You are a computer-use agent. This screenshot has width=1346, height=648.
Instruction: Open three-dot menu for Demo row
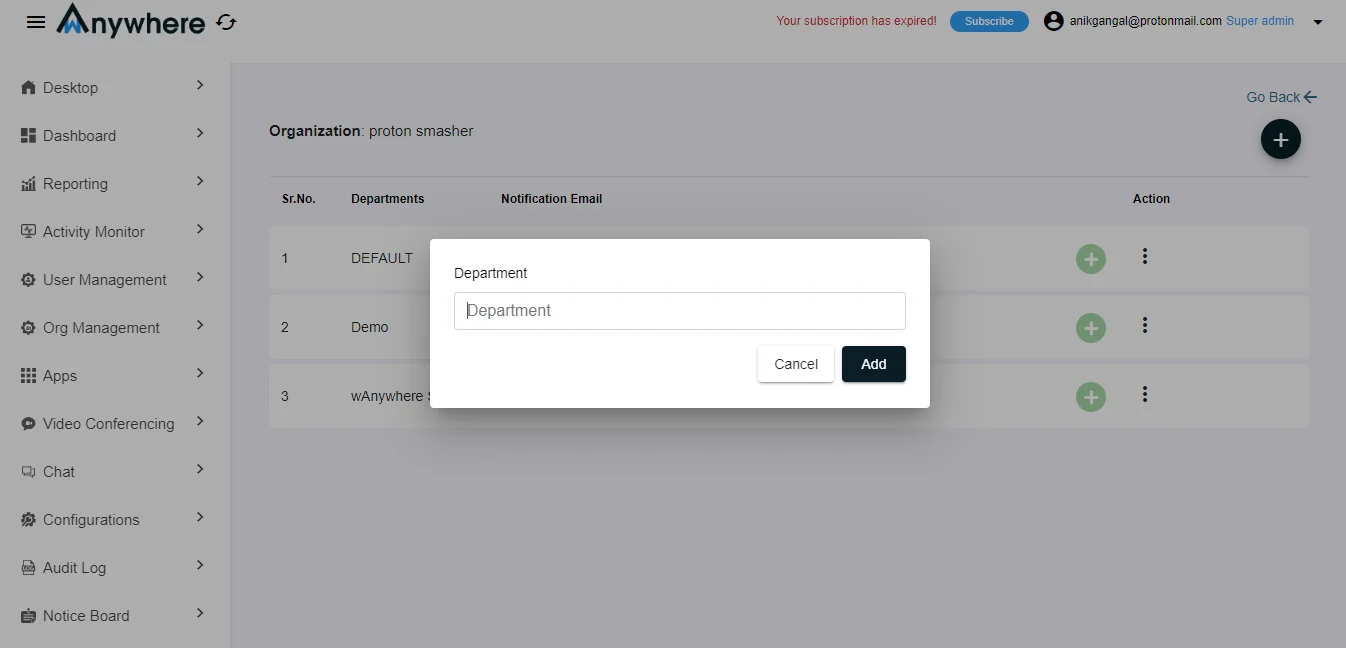click(x=1145, y=326)
